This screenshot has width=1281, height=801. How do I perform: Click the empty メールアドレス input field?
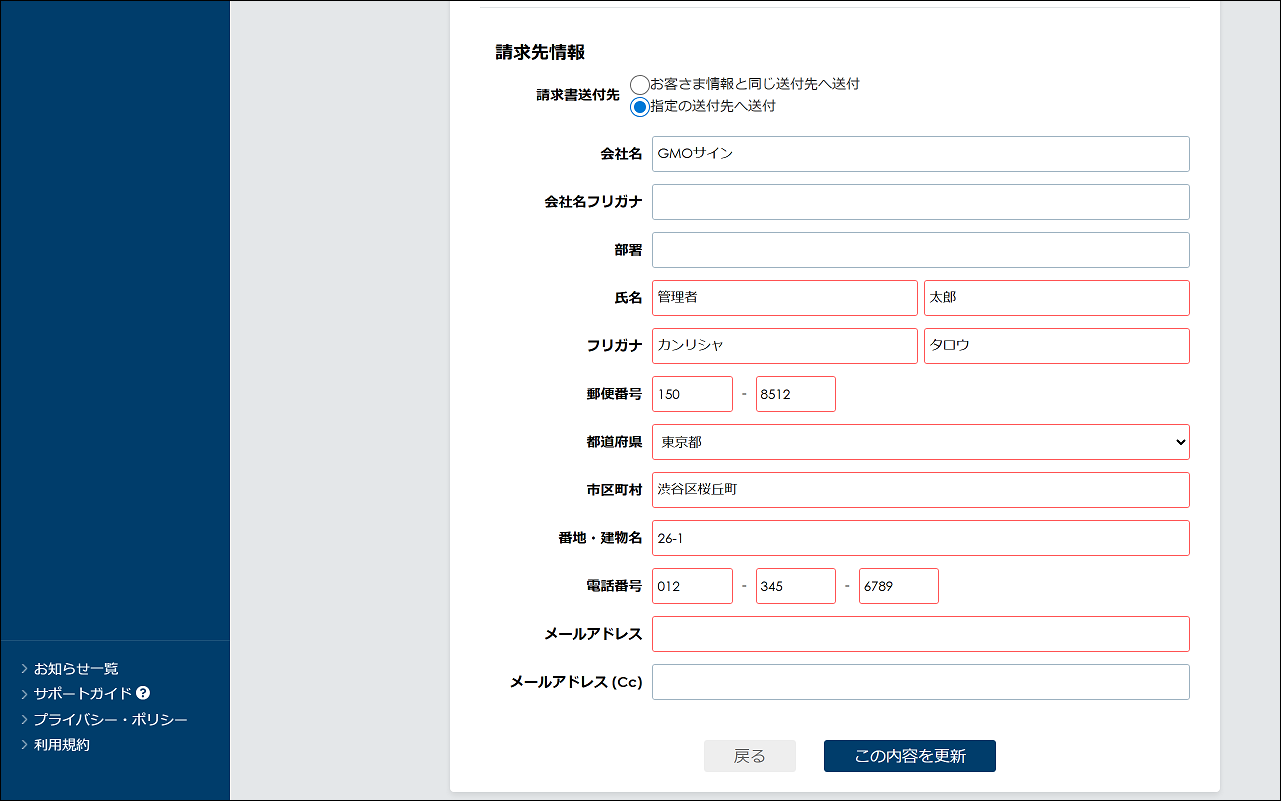tap(920, 634)
